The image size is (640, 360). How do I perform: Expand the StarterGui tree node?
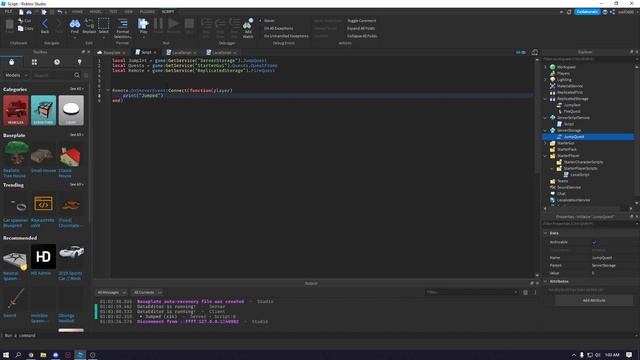(x=545, y=143)
